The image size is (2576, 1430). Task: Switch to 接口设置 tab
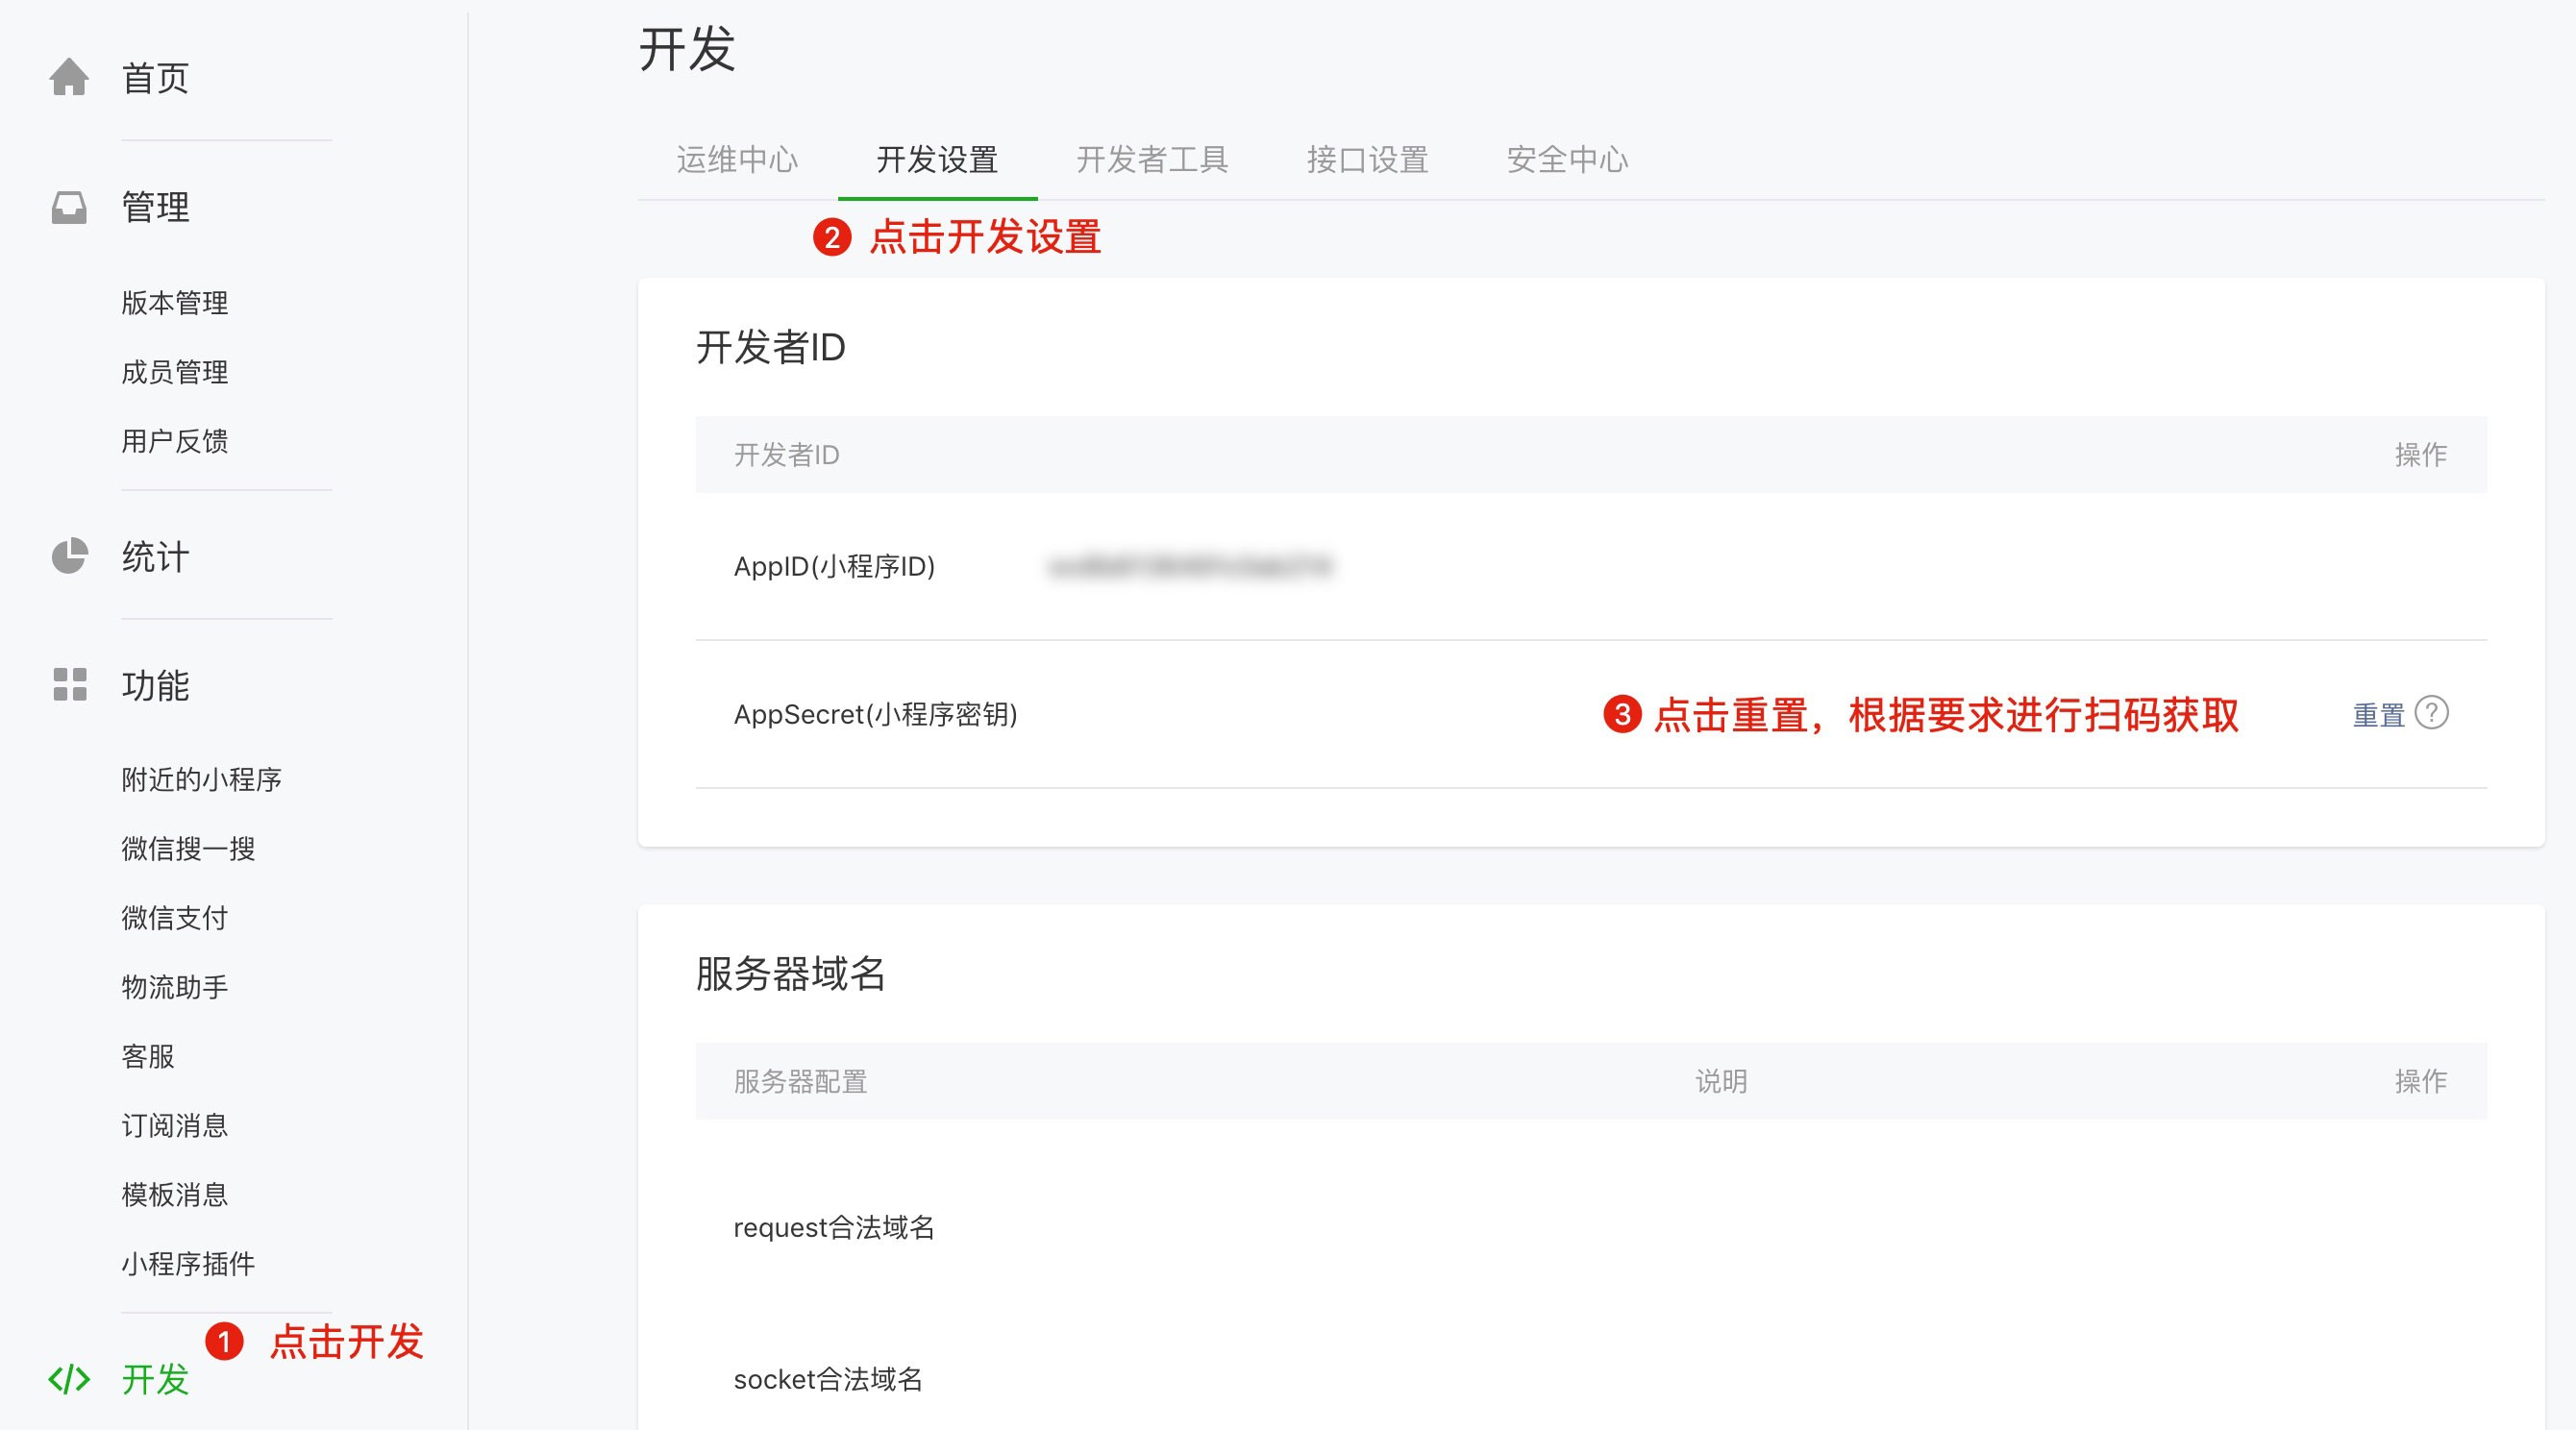[x=1367, y=159]
